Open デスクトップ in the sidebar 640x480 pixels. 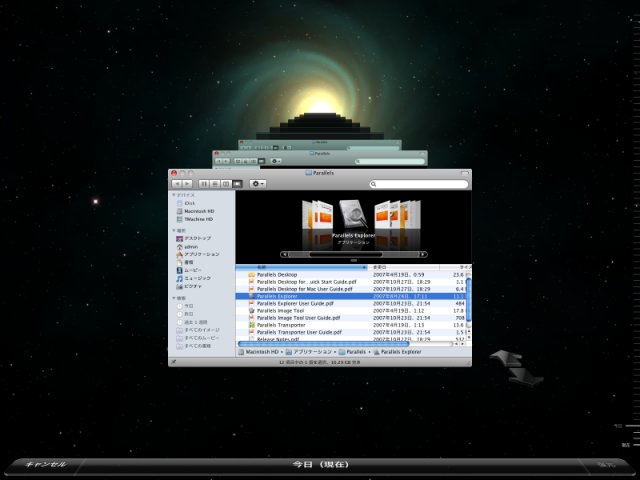pos(193,238)
